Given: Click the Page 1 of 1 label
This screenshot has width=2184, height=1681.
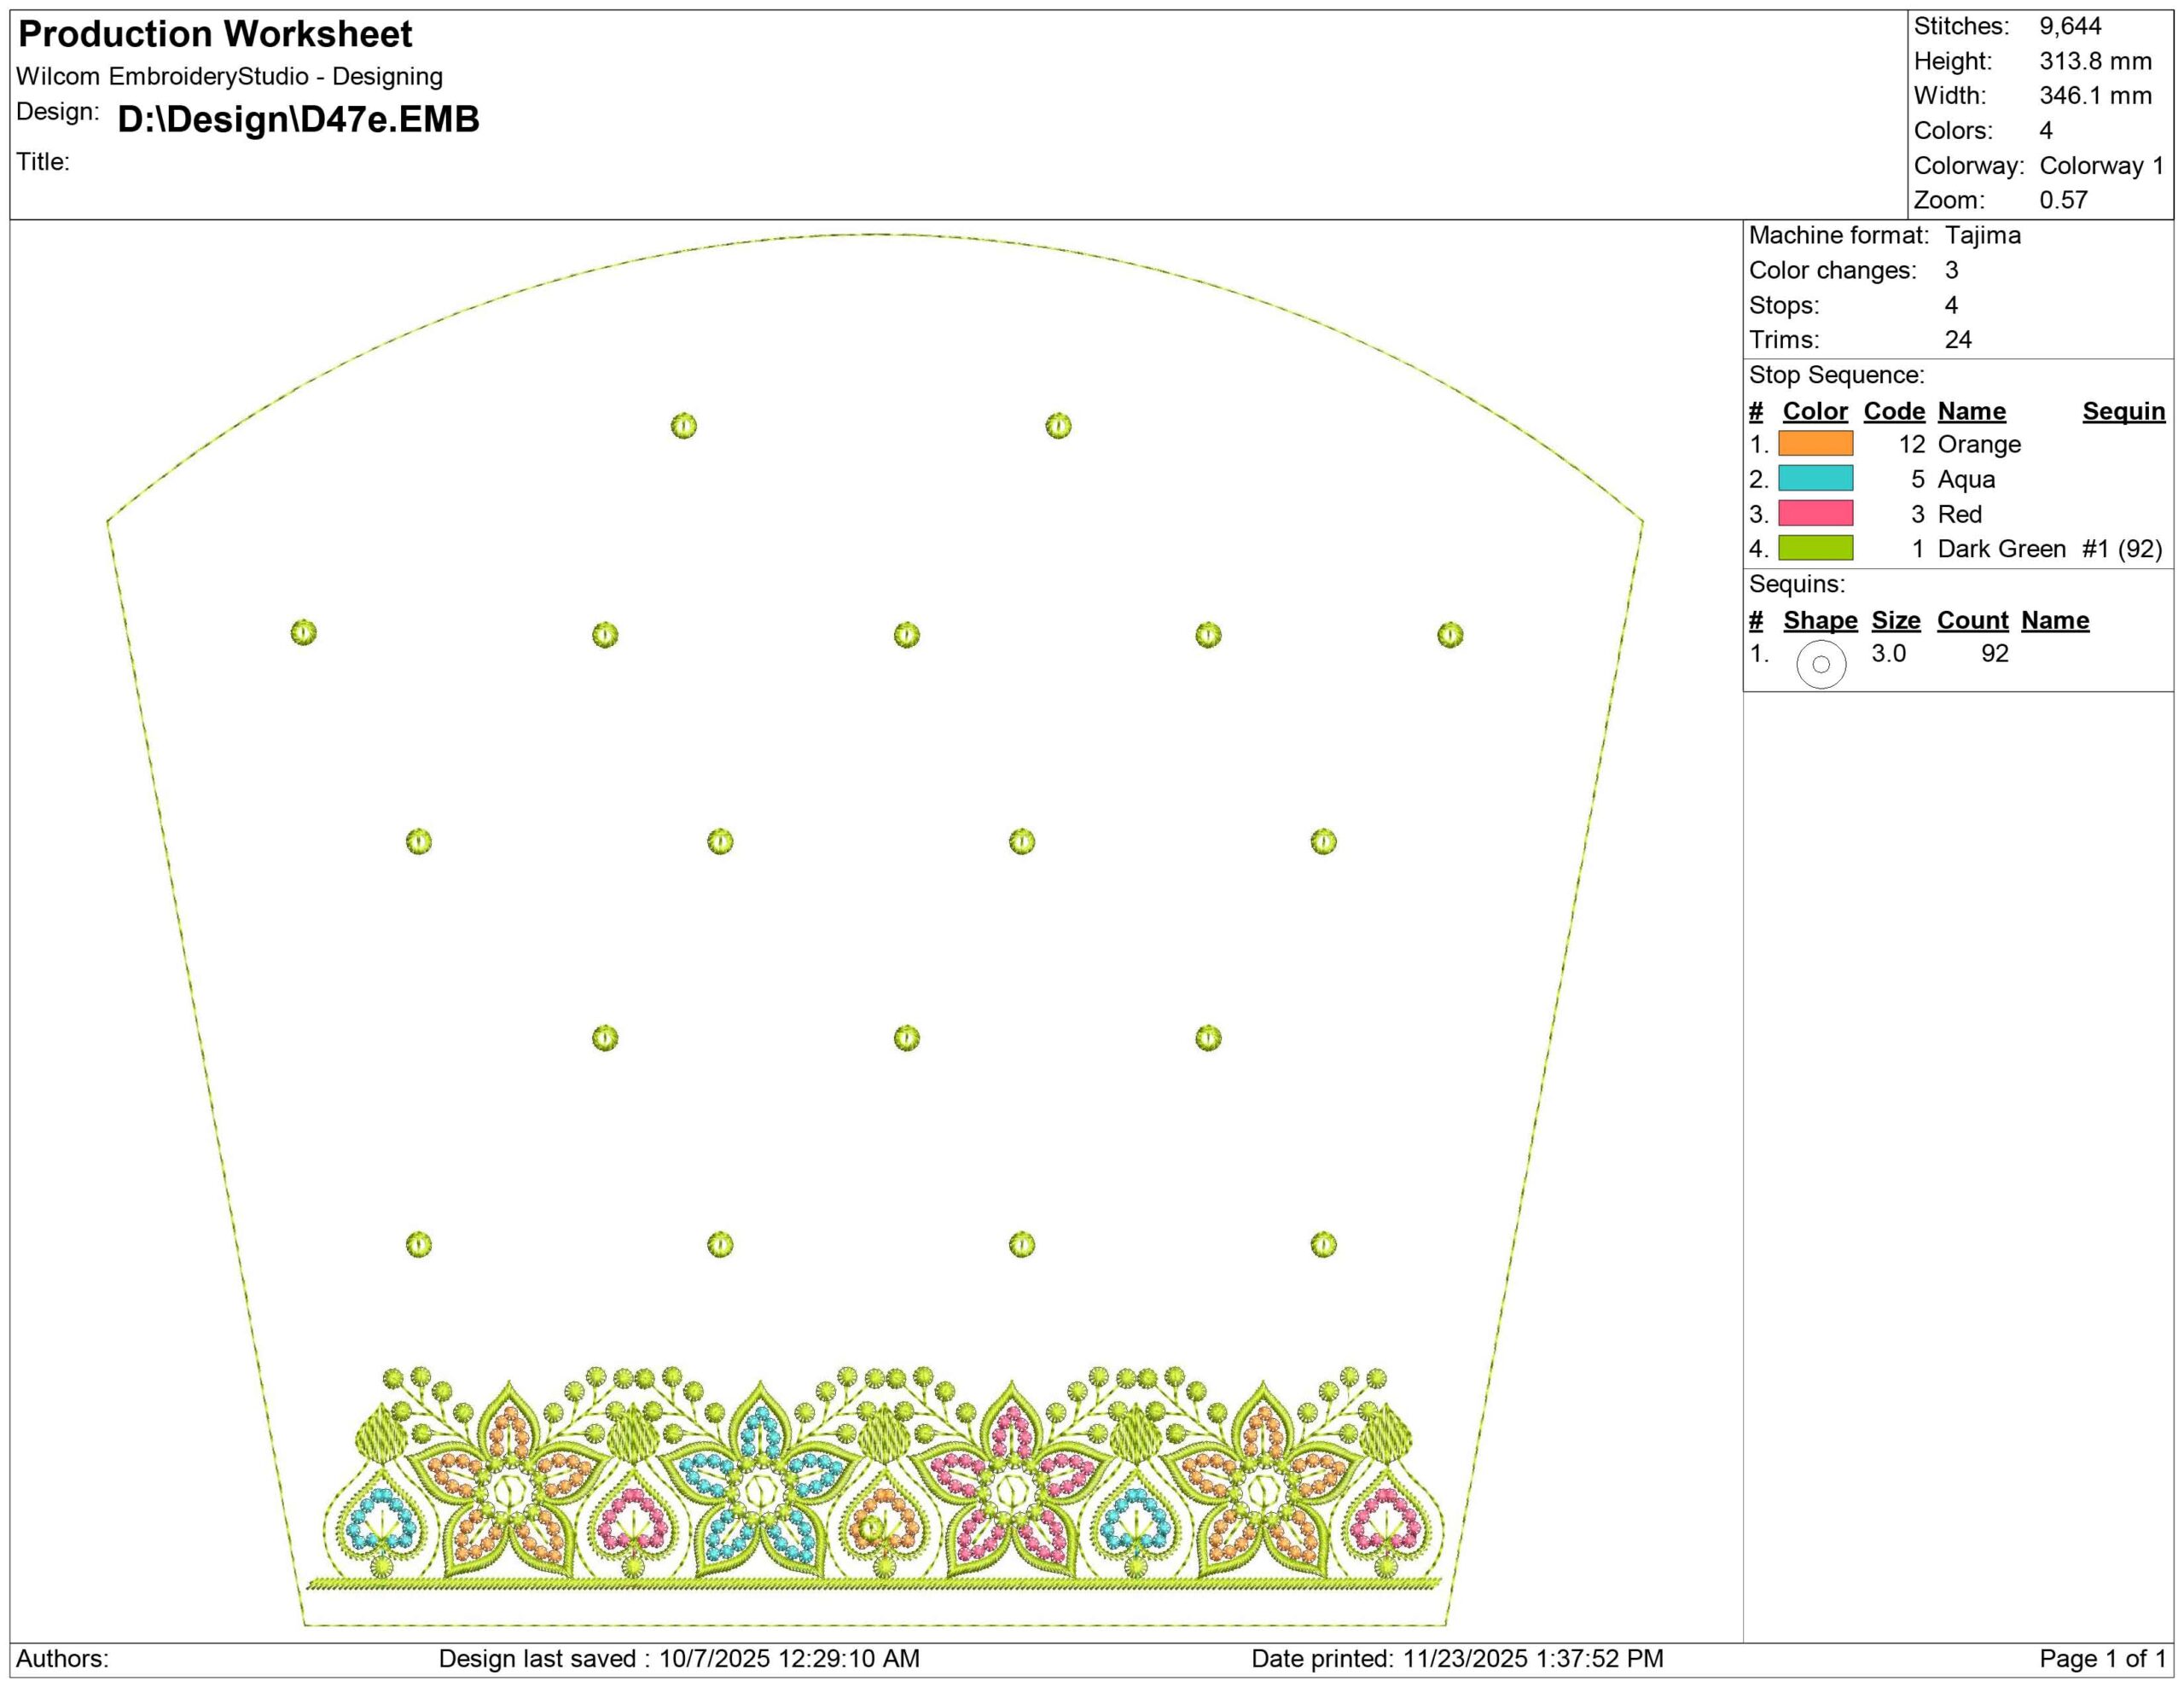Looking at the screenshot, I should pyautogui.click(x=2102, y=1659).
